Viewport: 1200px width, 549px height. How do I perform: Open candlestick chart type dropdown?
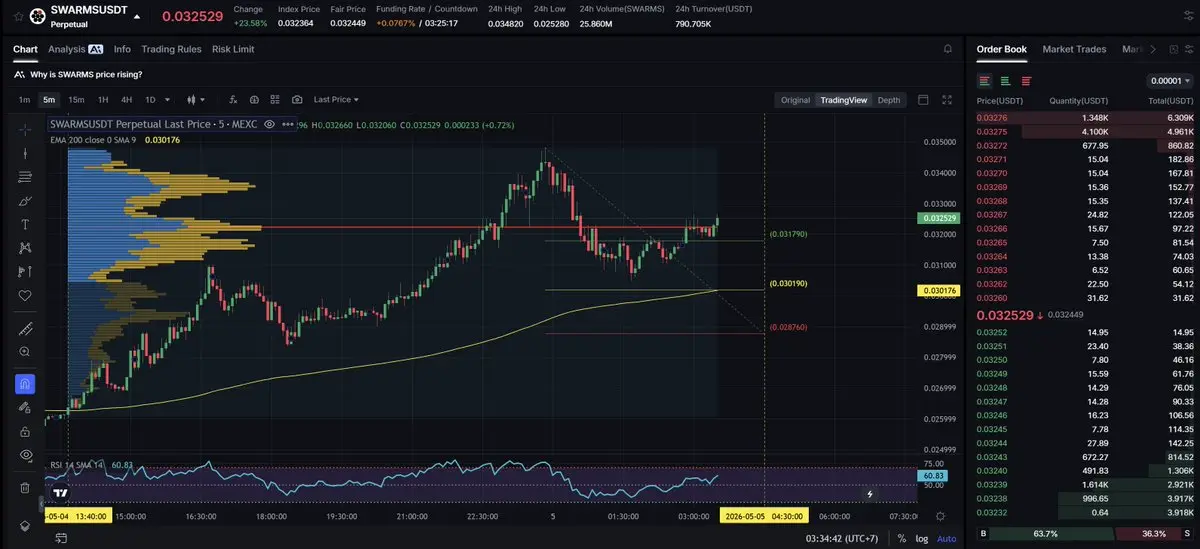click(x=196, y=100)
